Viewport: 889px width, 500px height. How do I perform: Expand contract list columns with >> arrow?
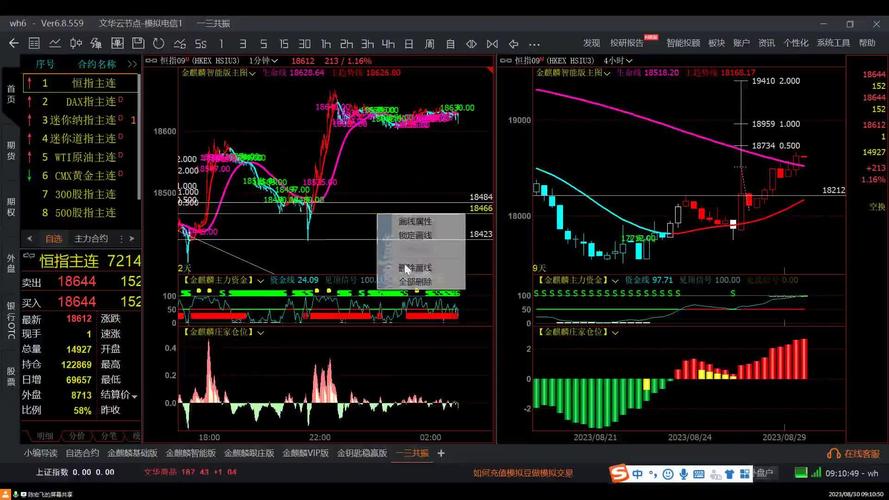(x=132, y=64)
